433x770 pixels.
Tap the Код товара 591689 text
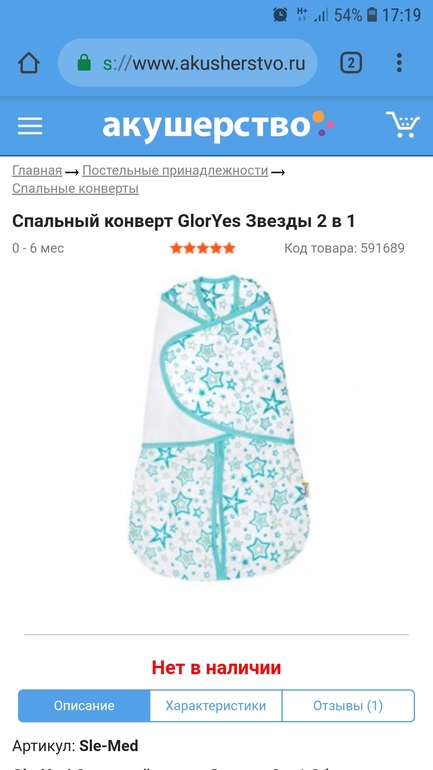point(344,248)
